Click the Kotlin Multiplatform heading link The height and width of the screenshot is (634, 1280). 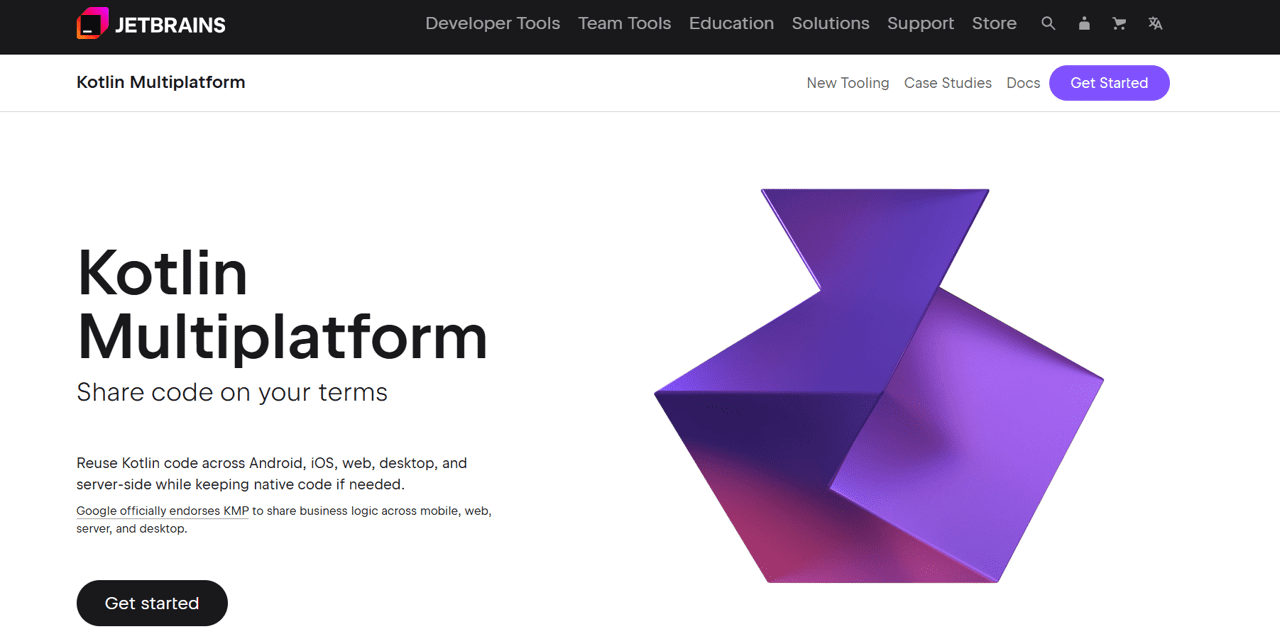click(x=161, y=82)
